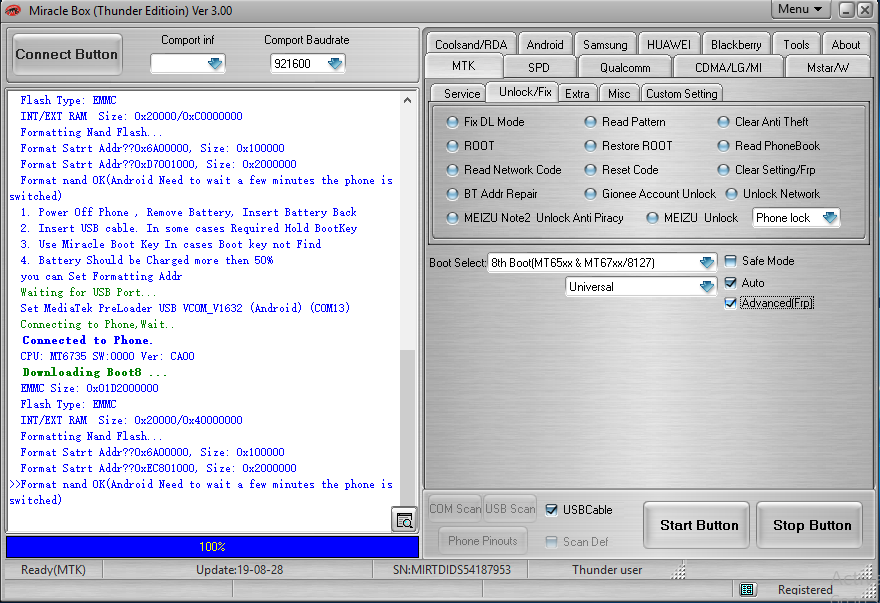Open the Boot Select dropdown list
The width and height of the screenshot is (880, 603).
pos(707,262)
